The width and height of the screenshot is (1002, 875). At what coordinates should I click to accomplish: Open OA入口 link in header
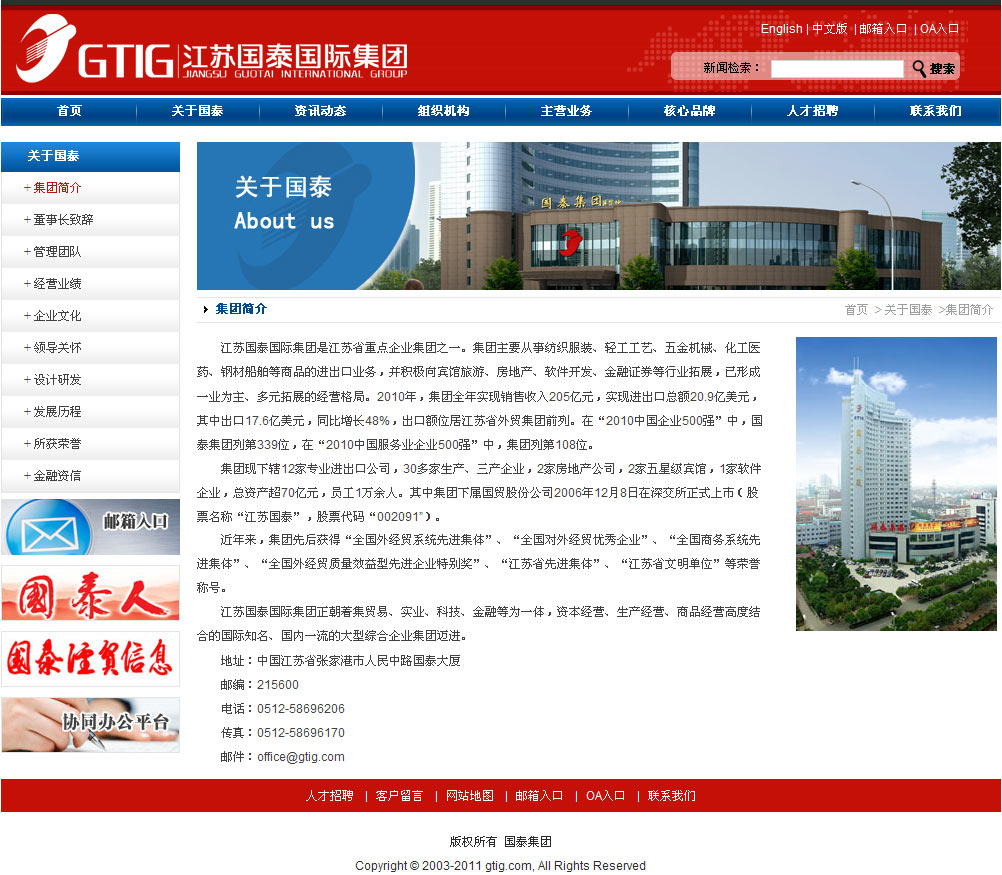(939, 29)
